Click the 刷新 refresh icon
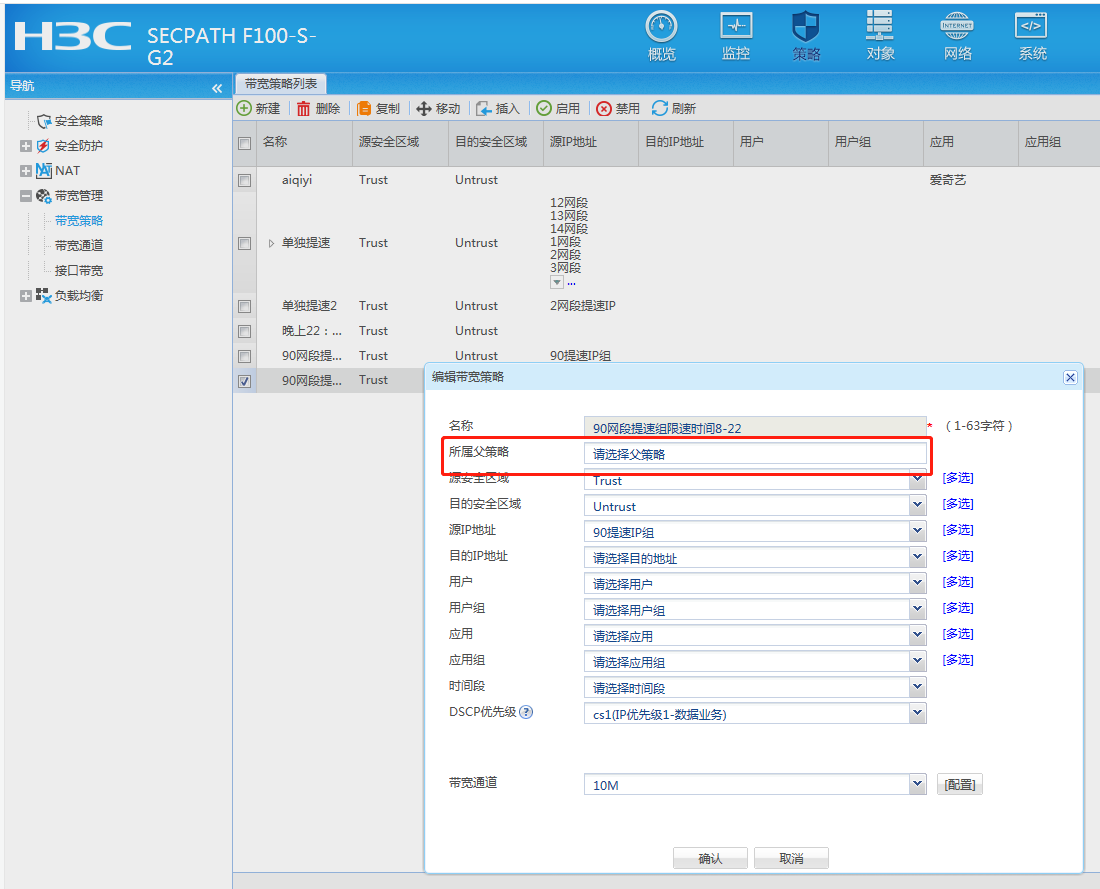 click(x=660, y=108)
